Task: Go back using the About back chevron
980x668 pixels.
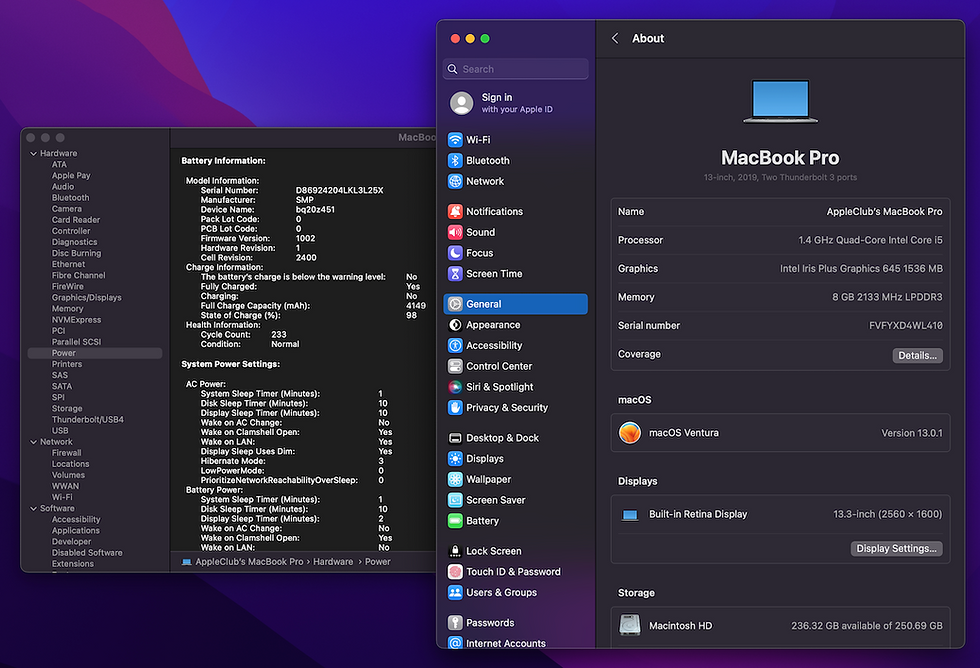Action: pyautogui.click(x=615, y=39)
